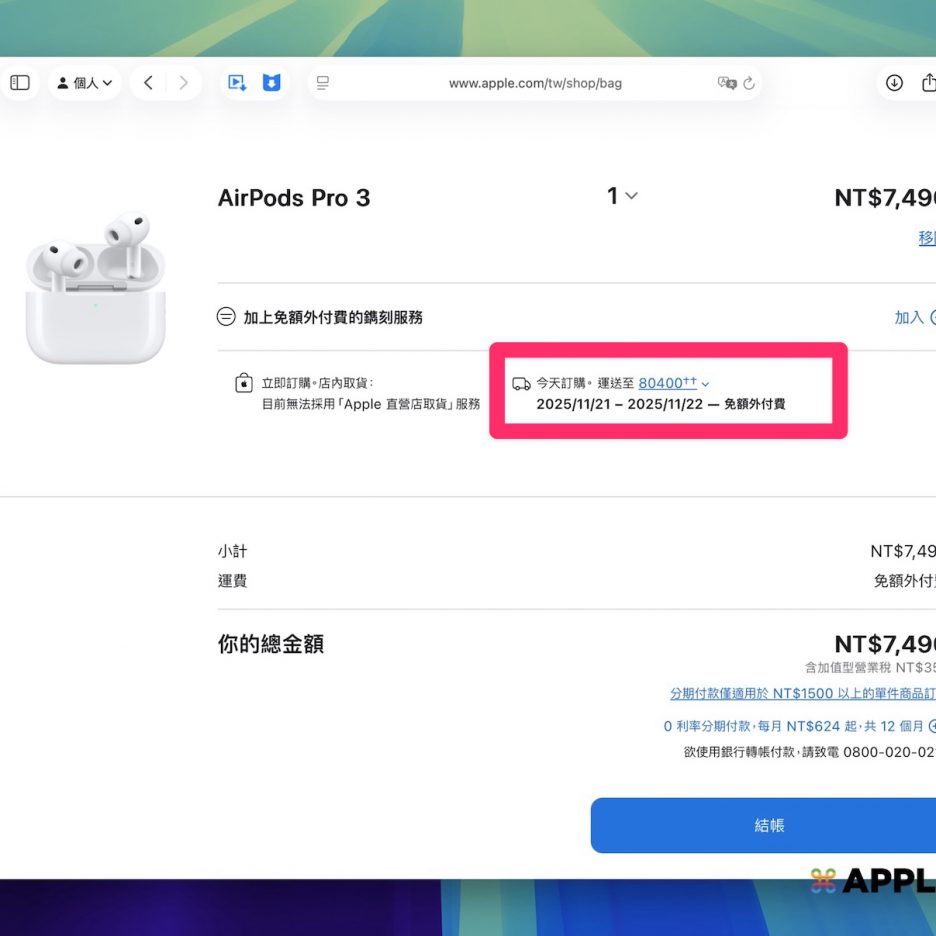Click the share icon in the toolbar
Image resolution: width=936 pixels, height=936 pixels.
pos(928,83)
